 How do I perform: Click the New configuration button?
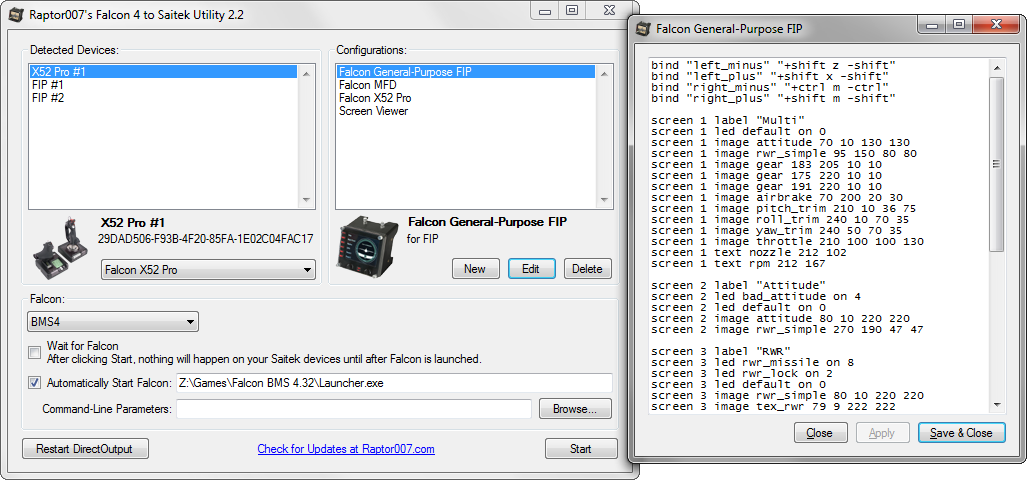(x=475, y=268)
